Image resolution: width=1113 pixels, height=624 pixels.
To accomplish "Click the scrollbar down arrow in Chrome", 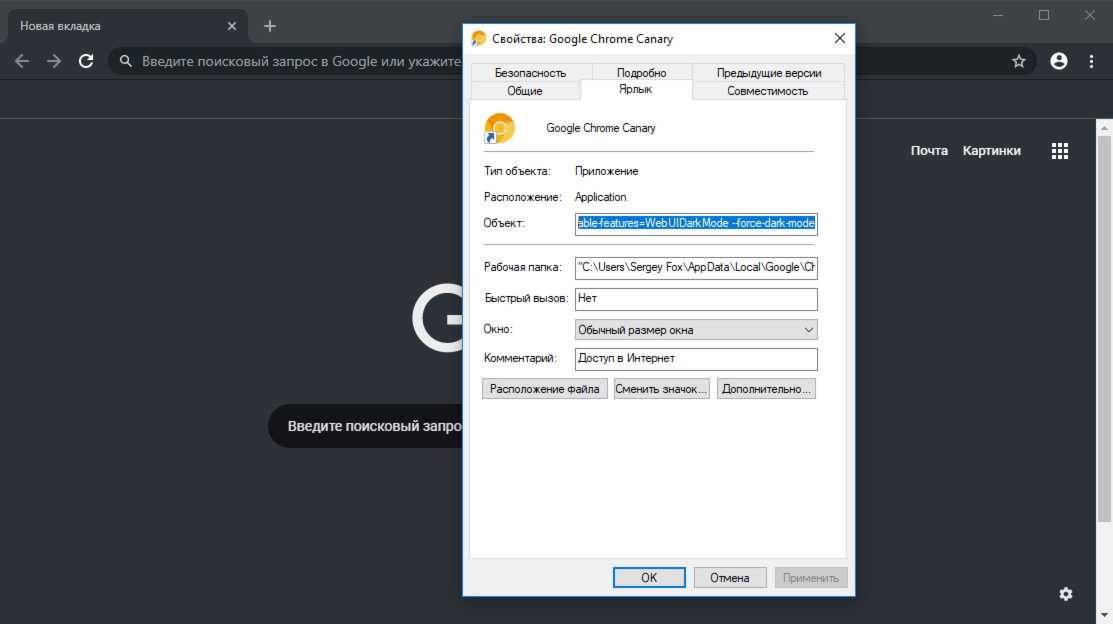I will click(x=1104, y=615).
